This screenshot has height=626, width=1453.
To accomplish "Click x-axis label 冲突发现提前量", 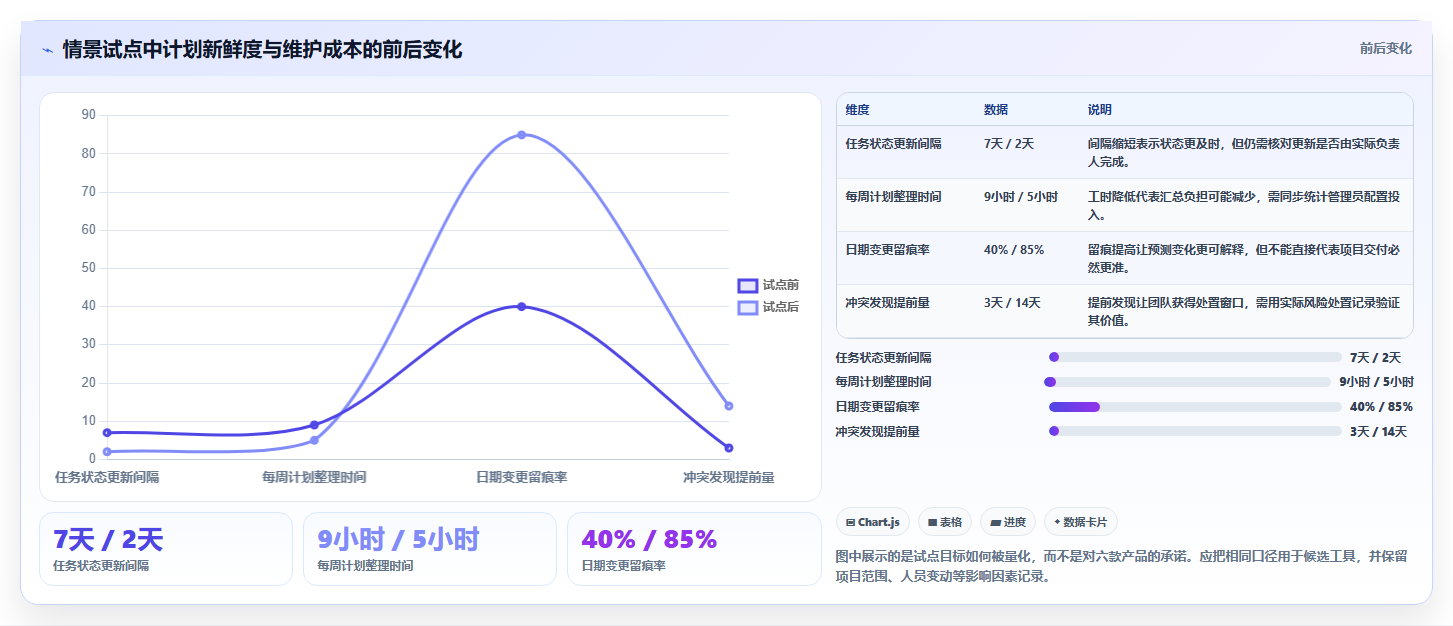I will pyautogui.click(x=729, y=478).
